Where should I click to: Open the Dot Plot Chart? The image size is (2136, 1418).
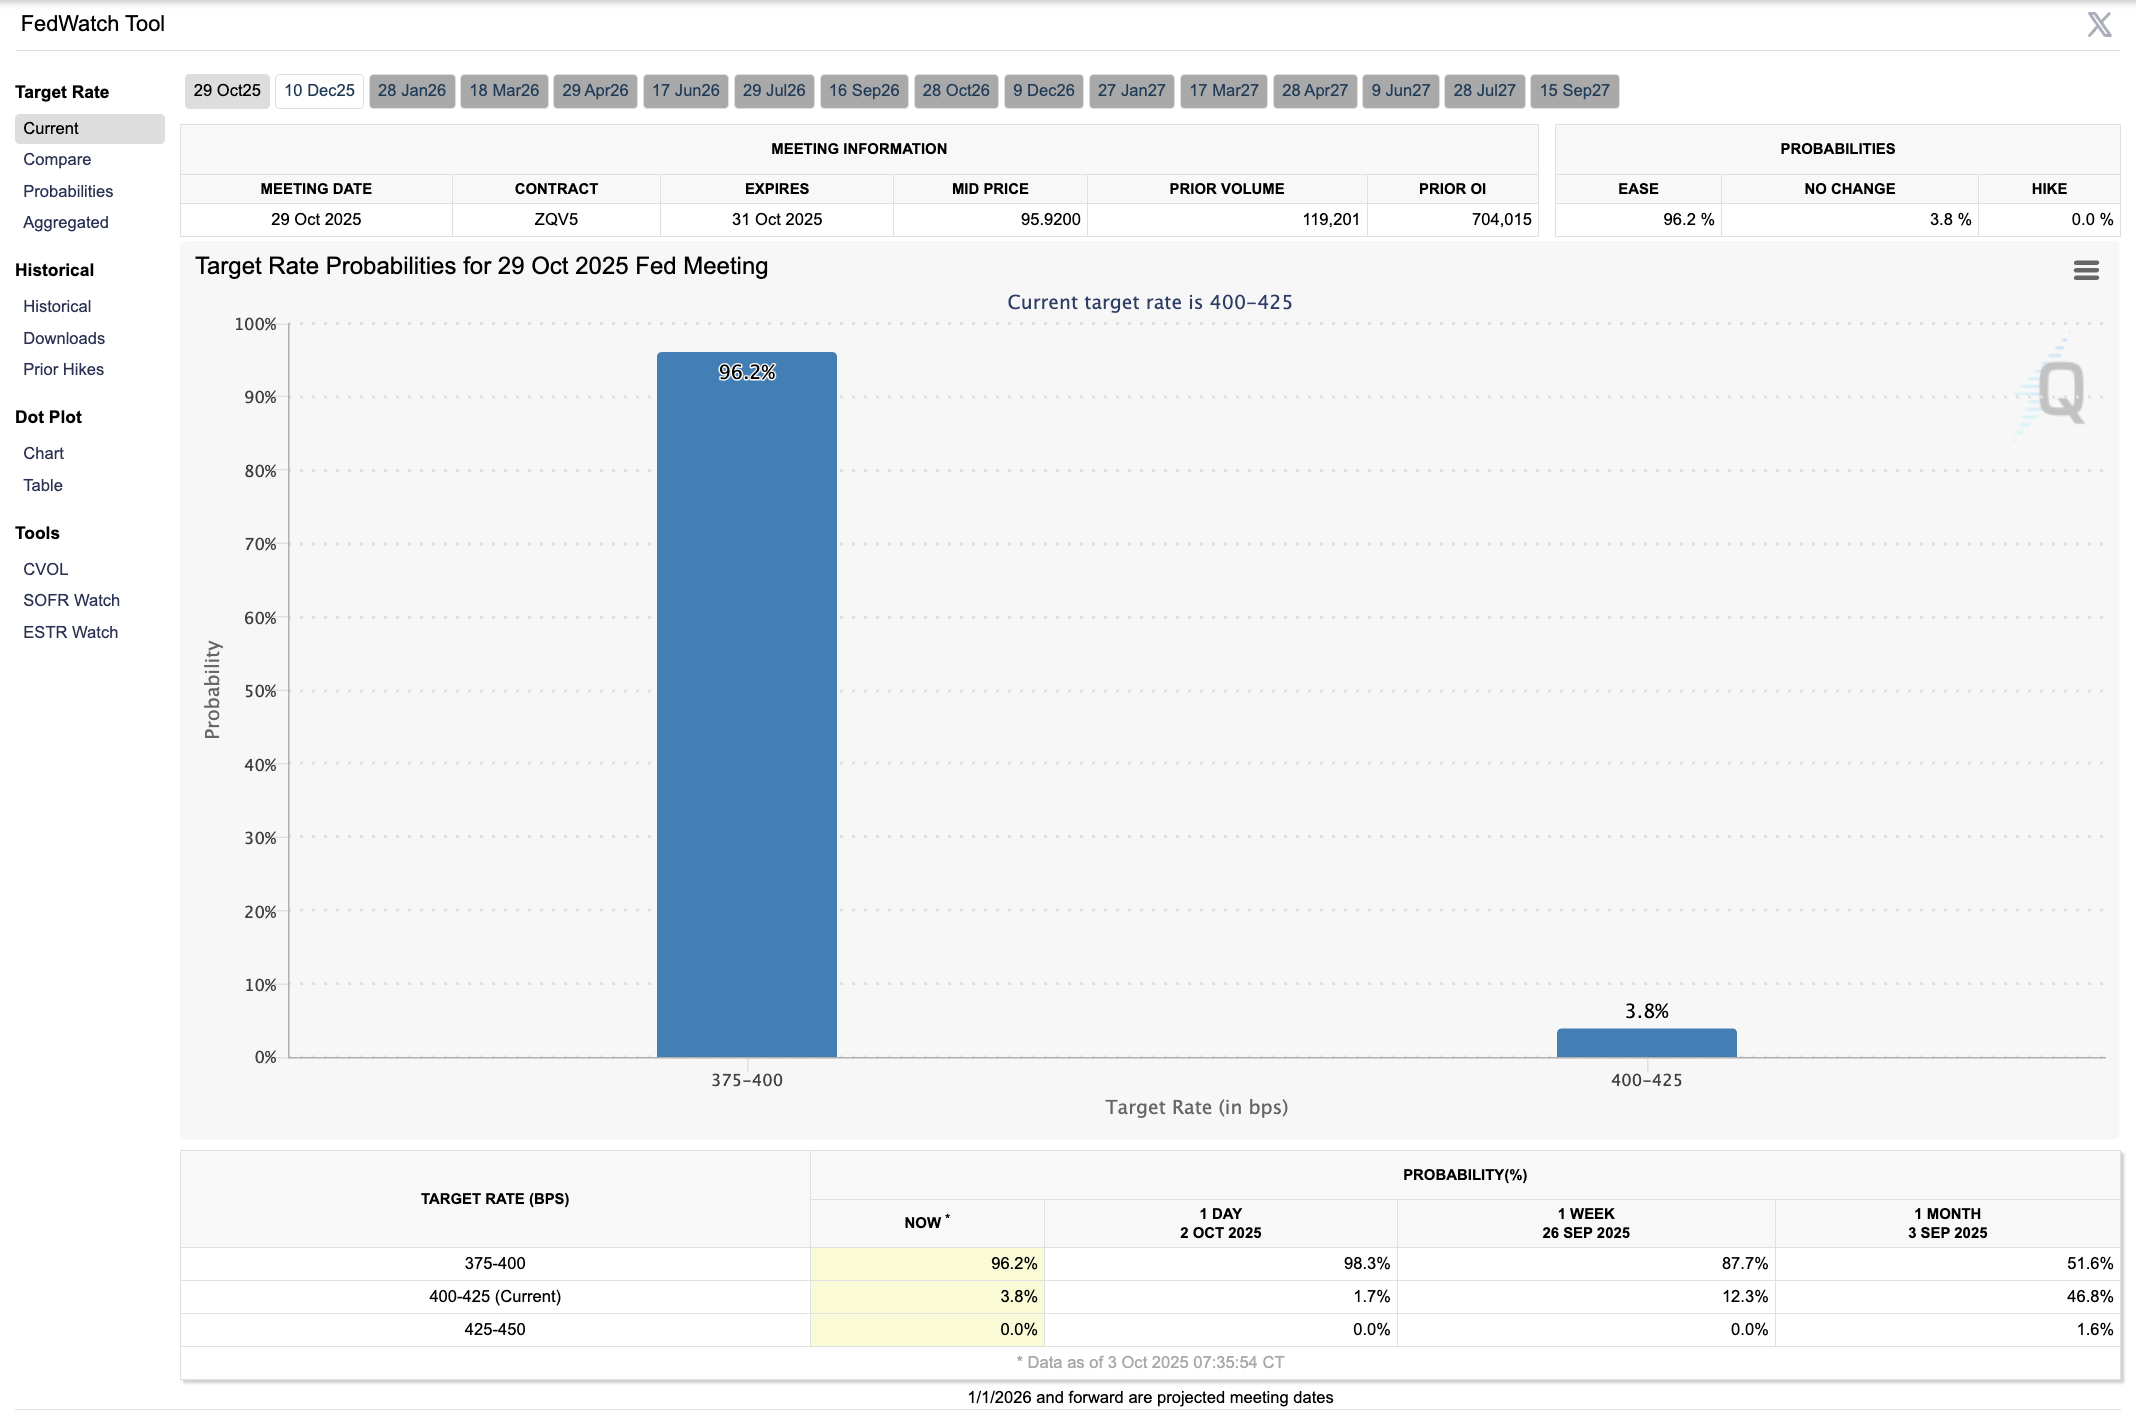(x=43, y=453)
